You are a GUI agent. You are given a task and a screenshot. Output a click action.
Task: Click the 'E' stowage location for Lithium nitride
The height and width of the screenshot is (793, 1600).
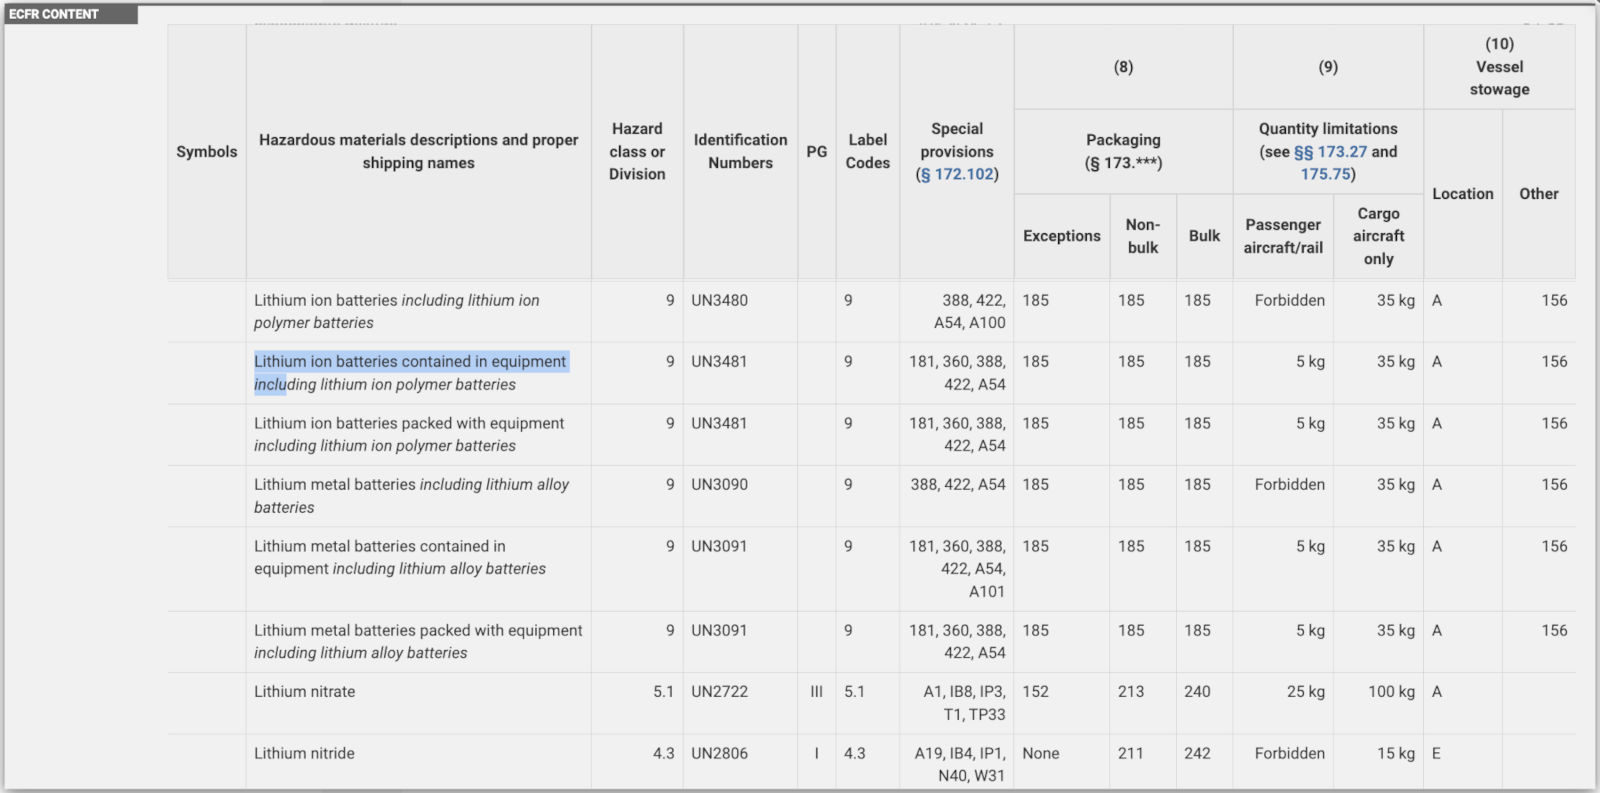click(x=1436, y=754)
